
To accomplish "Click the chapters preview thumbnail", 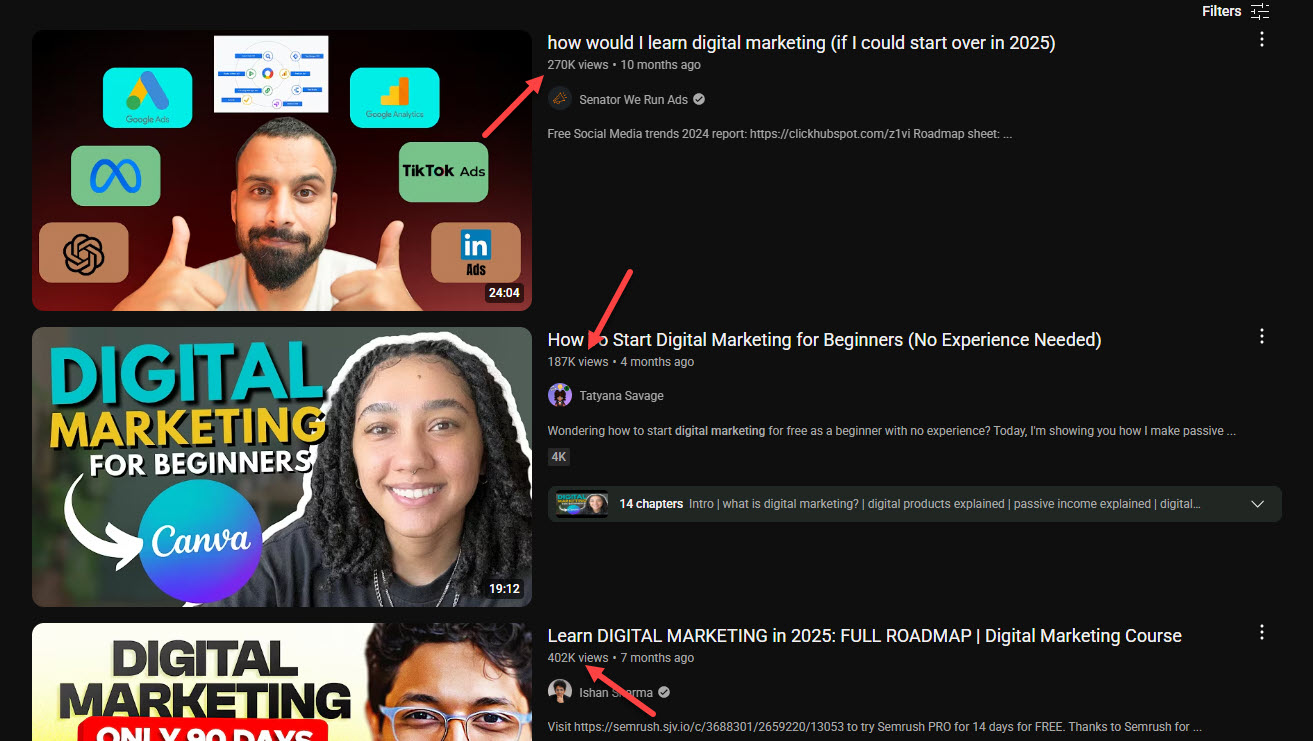I will 582,504.
